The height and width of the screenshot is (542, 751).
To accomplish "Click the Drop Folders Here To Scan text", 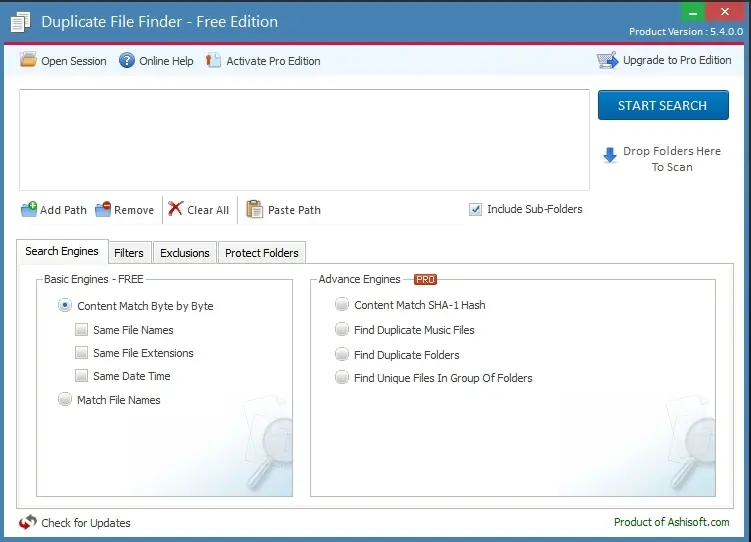I will point(672,159).
